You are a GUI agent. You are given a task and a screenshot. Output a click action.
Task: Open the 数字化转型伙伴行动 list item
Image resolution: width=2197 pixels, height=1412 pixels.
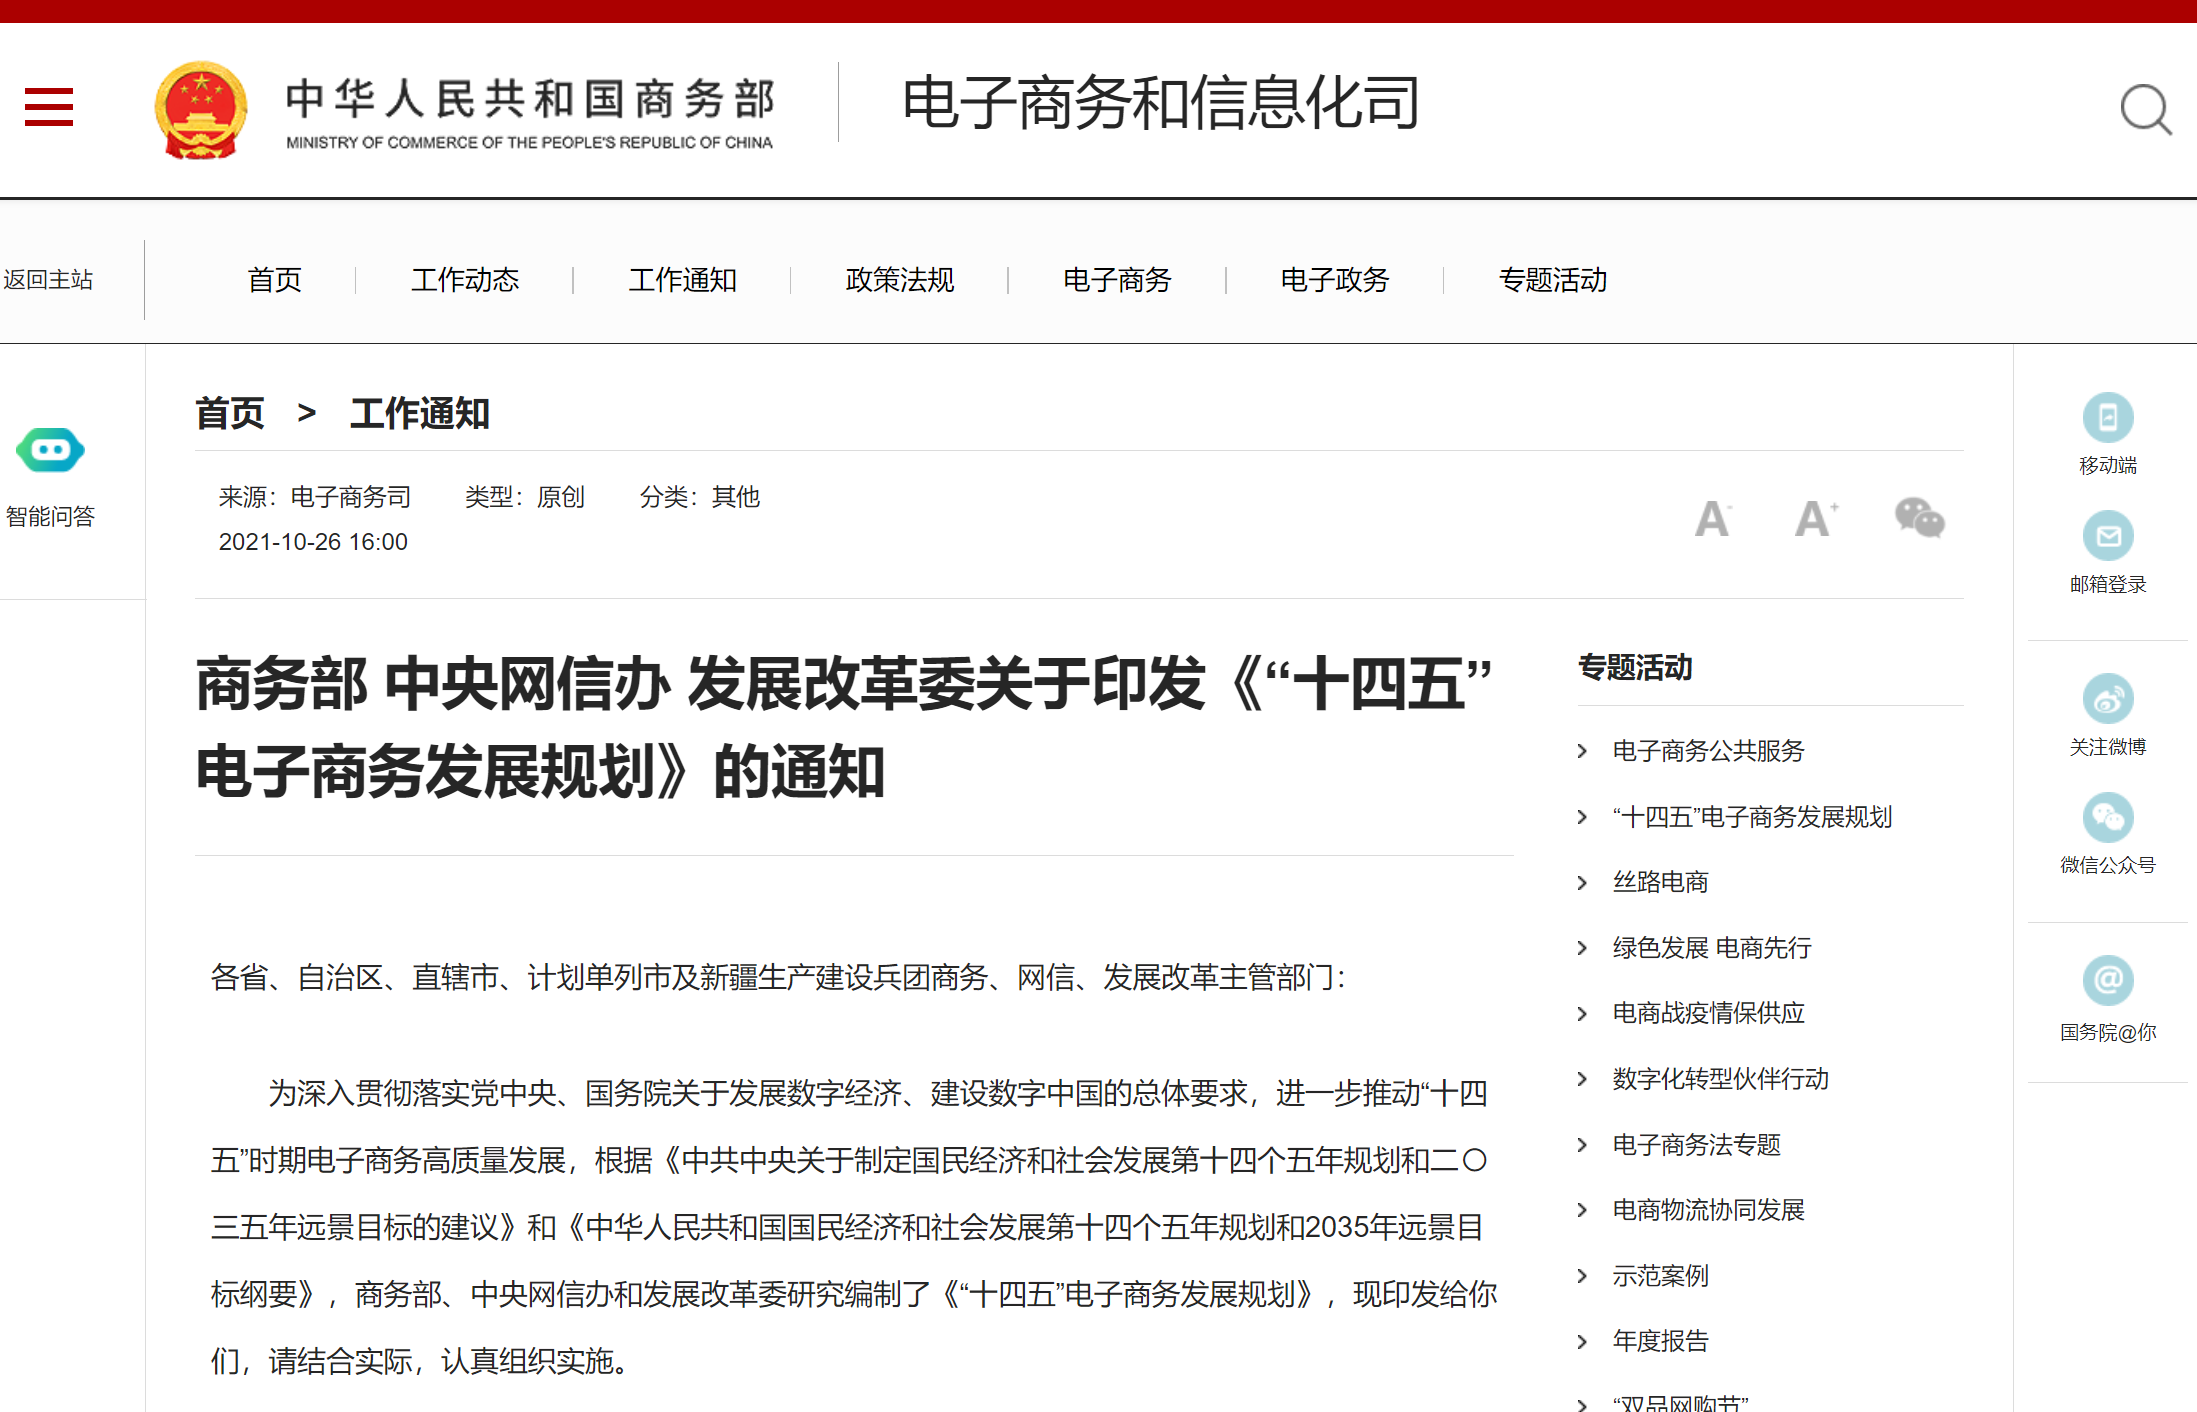[x=1720, y=1079]
